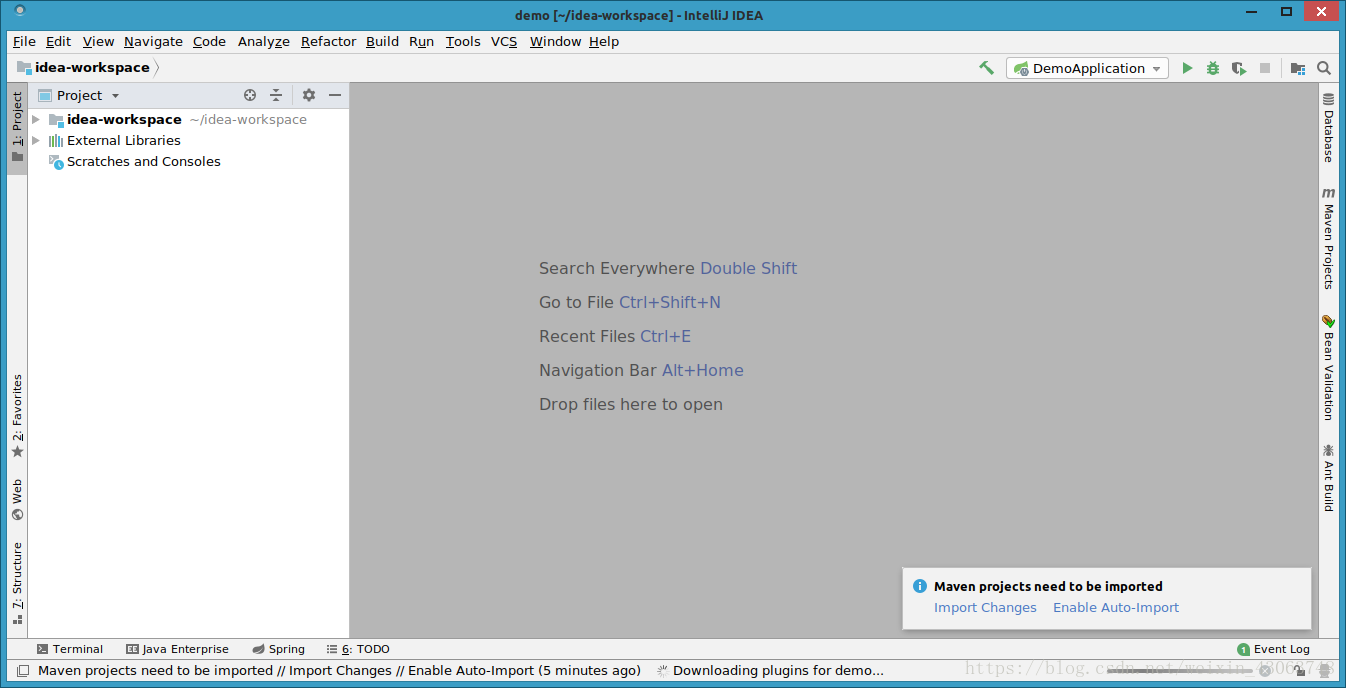
Task: Open the Analyze menu
Action: pos(264,41)
